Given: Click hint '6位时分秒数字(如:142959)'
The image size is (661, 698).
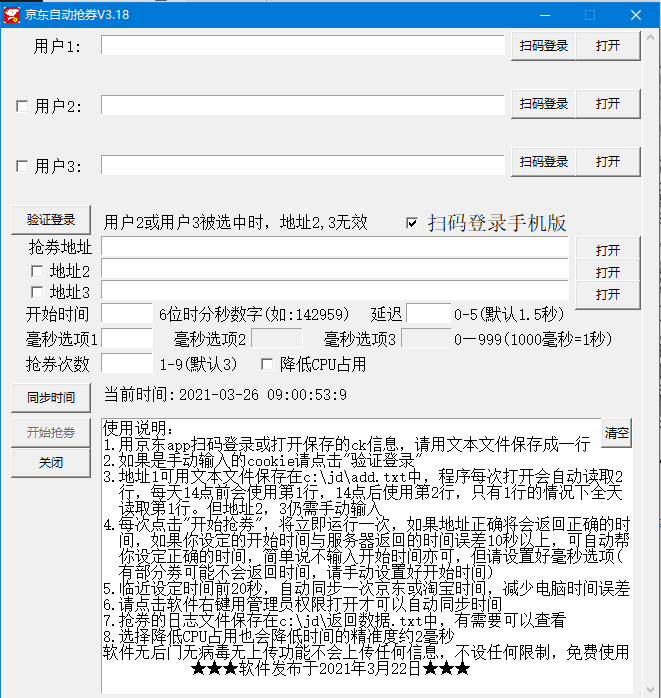Looking at the screenshot, I should pyautogui.click(x=254, y=315).
